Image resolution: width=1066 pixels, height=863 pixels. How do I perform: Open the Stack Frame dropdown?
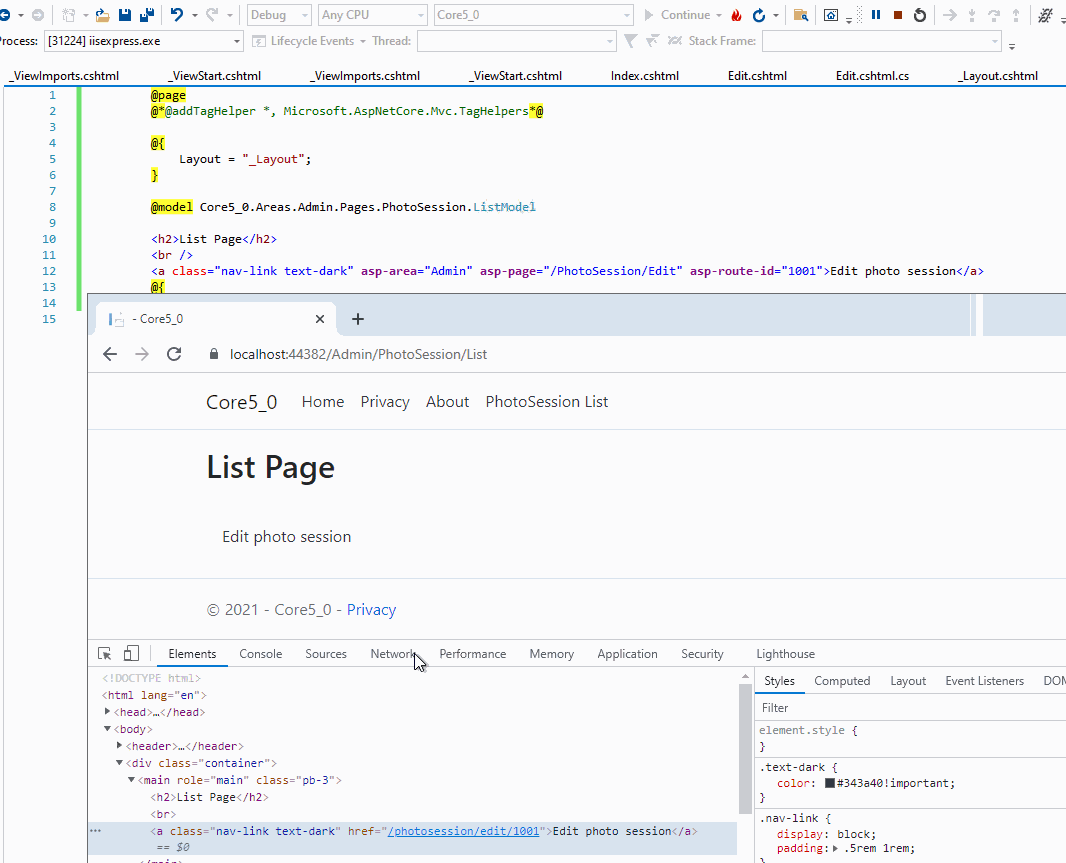[x=882, y=41]
